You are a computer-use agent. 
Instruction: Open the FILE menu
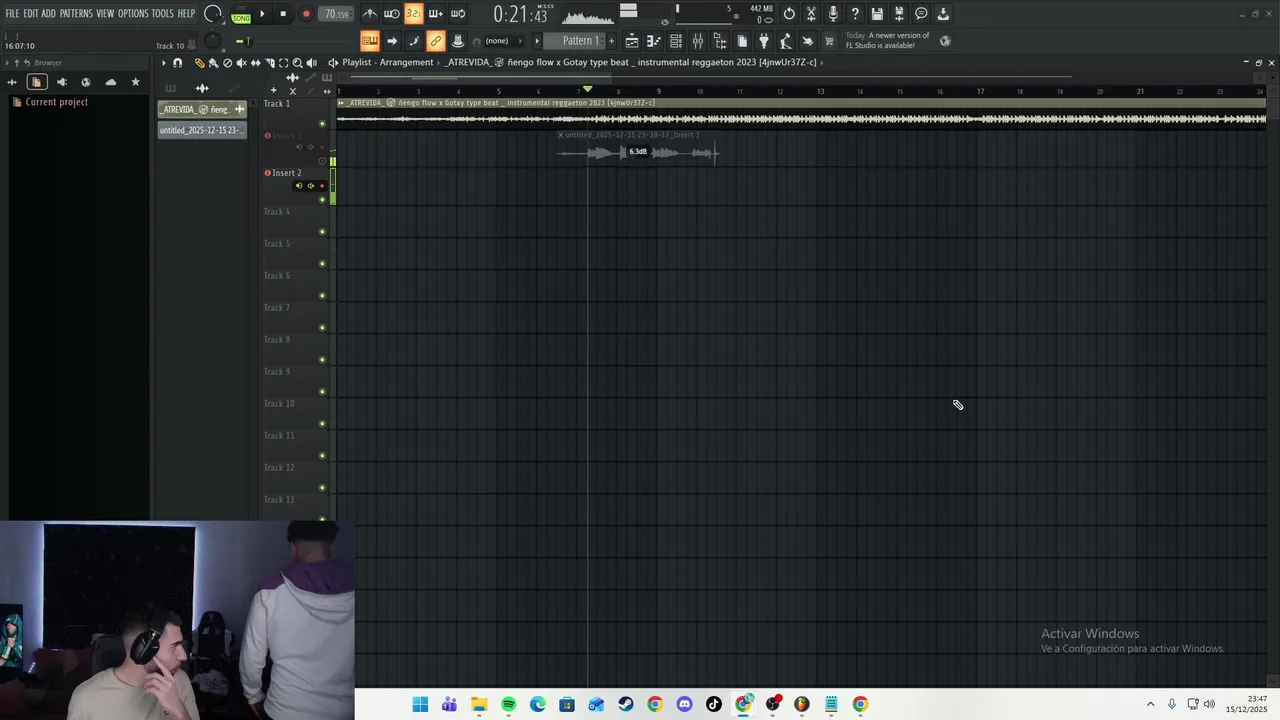click(x=12, y=14)
